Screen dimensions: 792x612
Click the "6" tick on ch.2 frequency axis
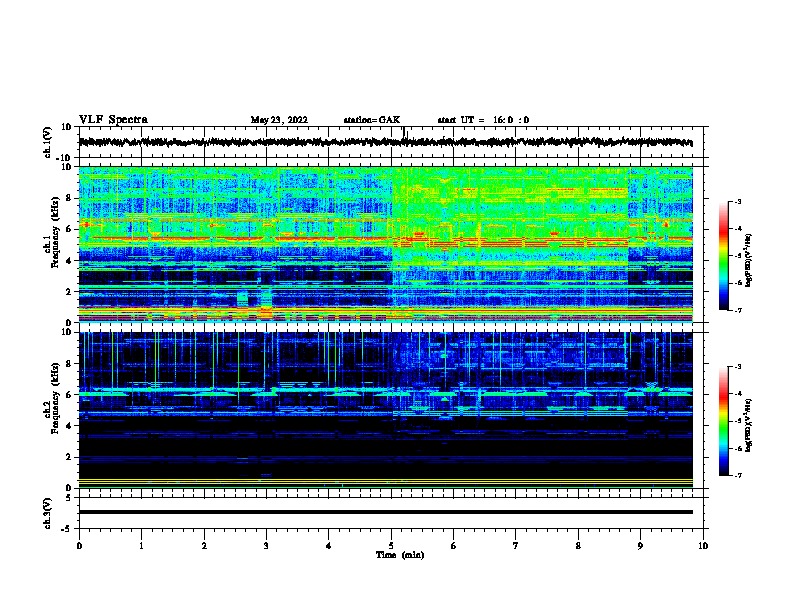pyautogui.click(x=69, y=395)
